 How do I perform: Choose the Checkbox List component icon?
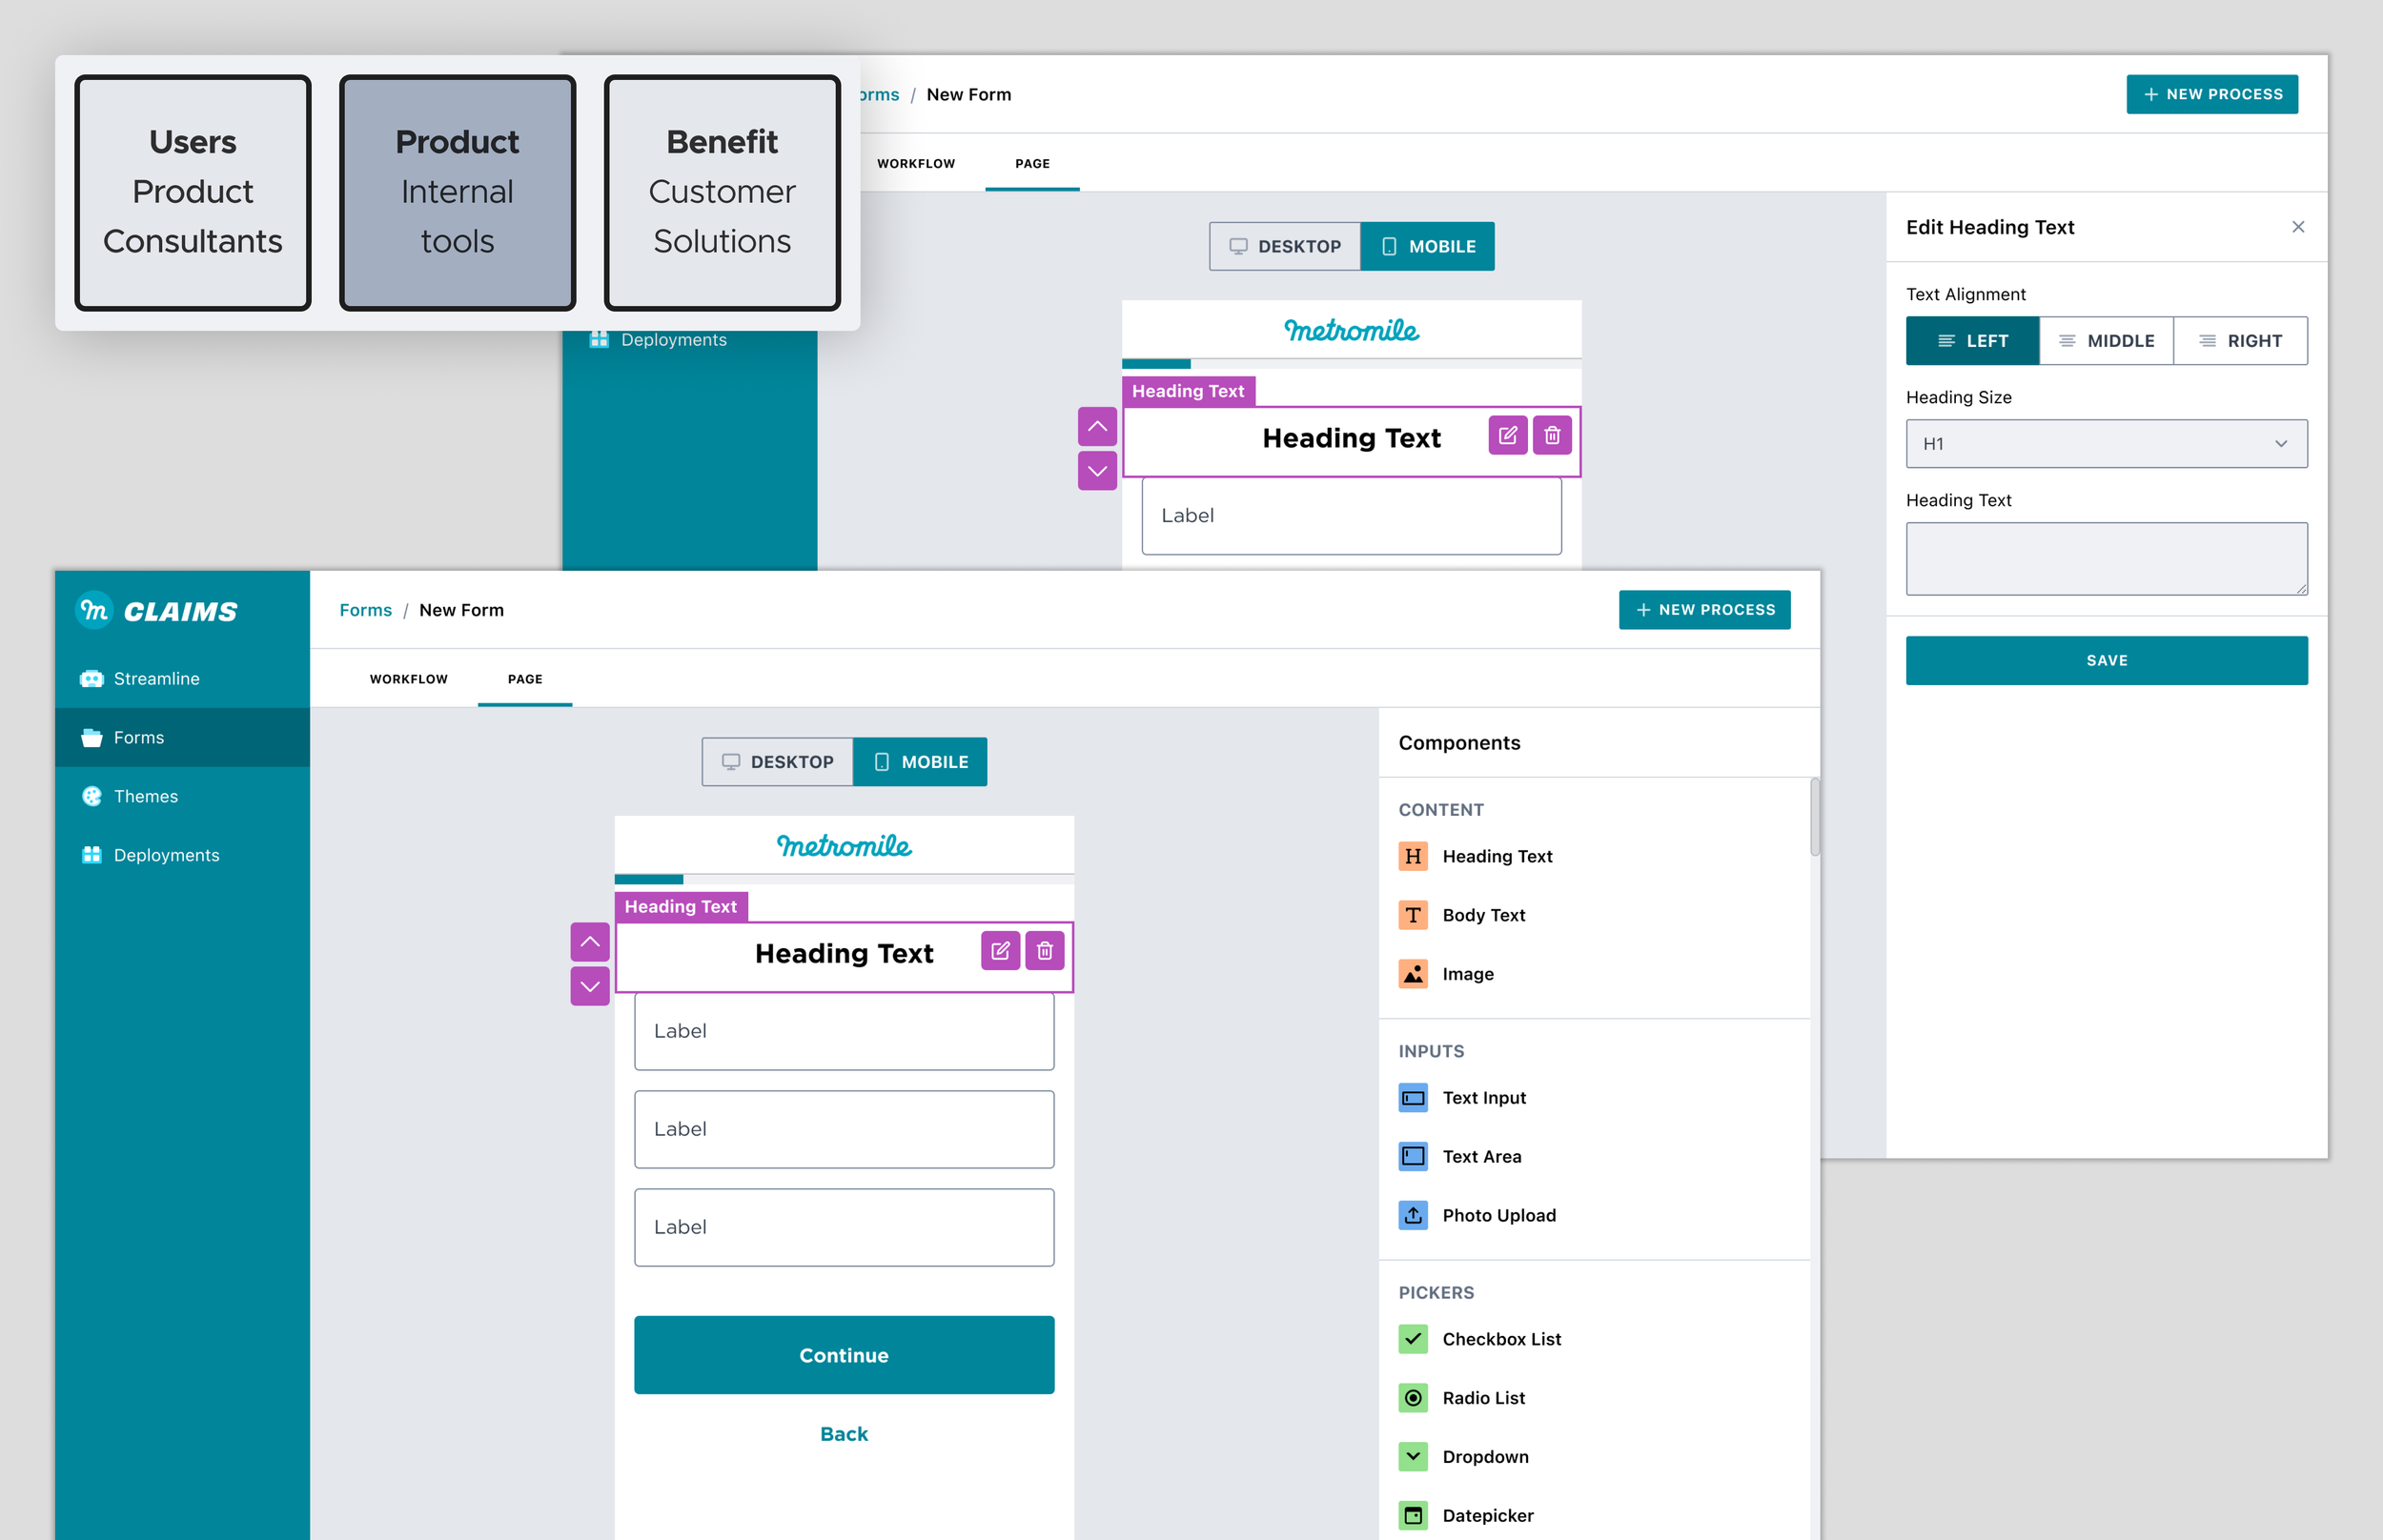coord(1412,1339)
